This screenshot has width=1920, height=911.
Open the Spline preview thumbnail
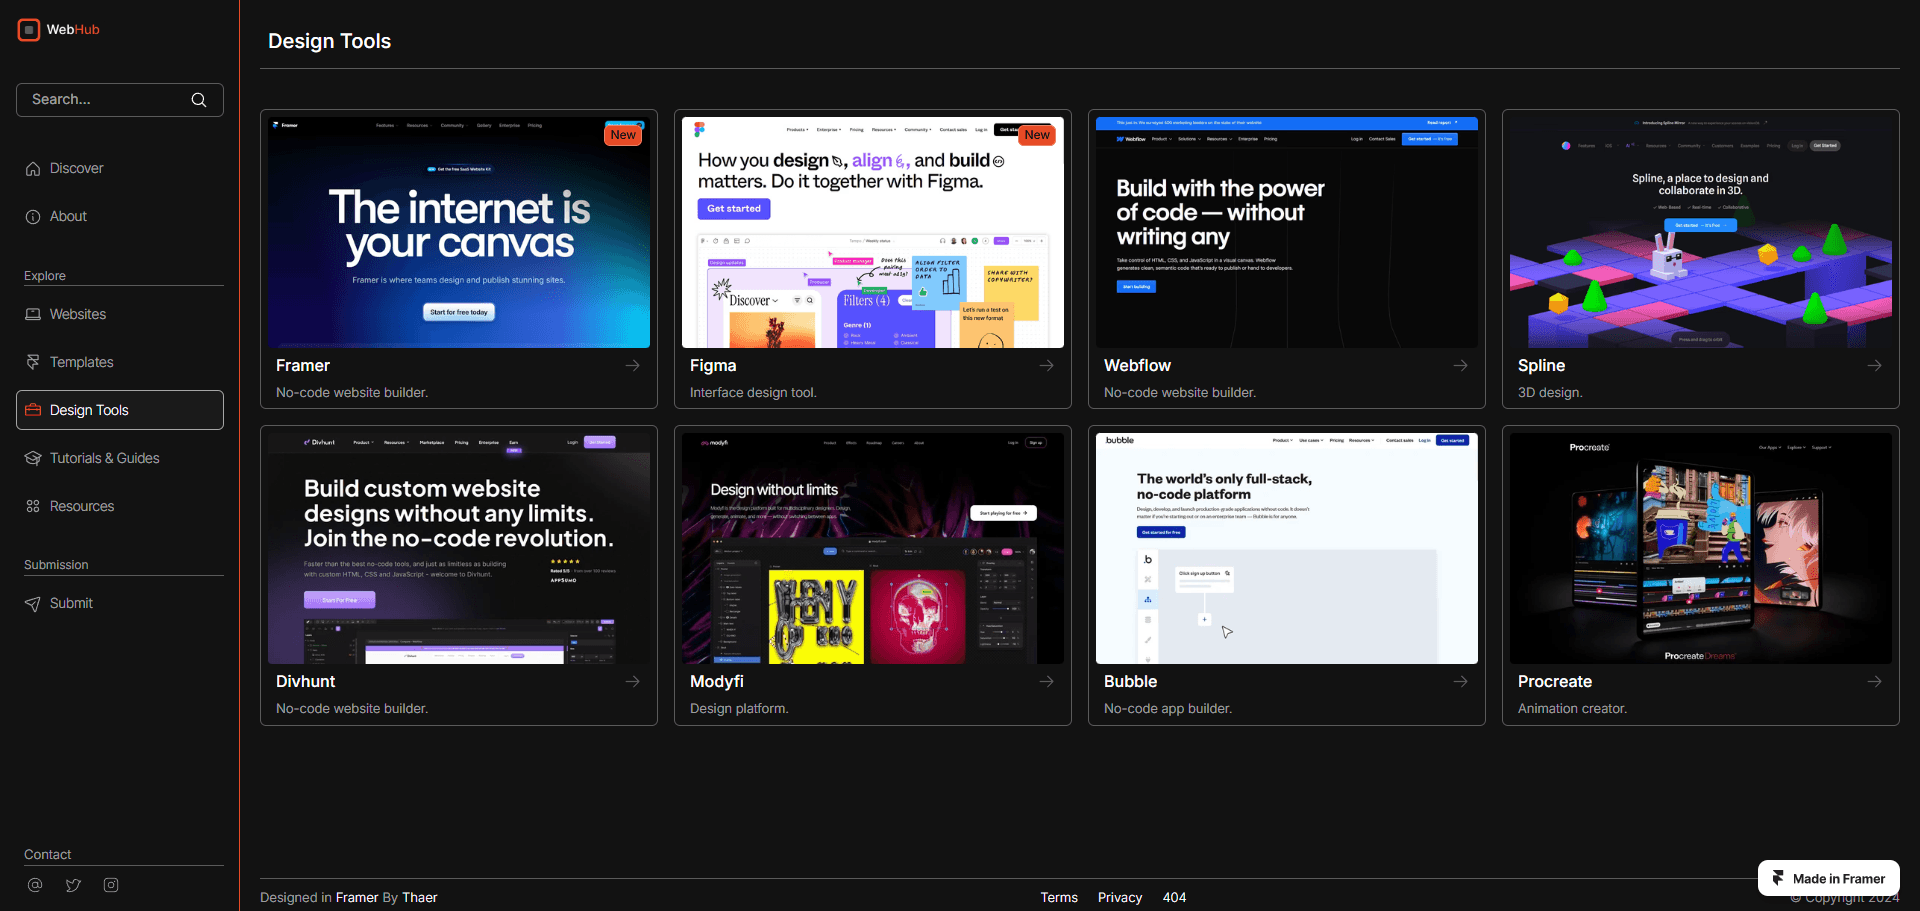(1701, 233)
